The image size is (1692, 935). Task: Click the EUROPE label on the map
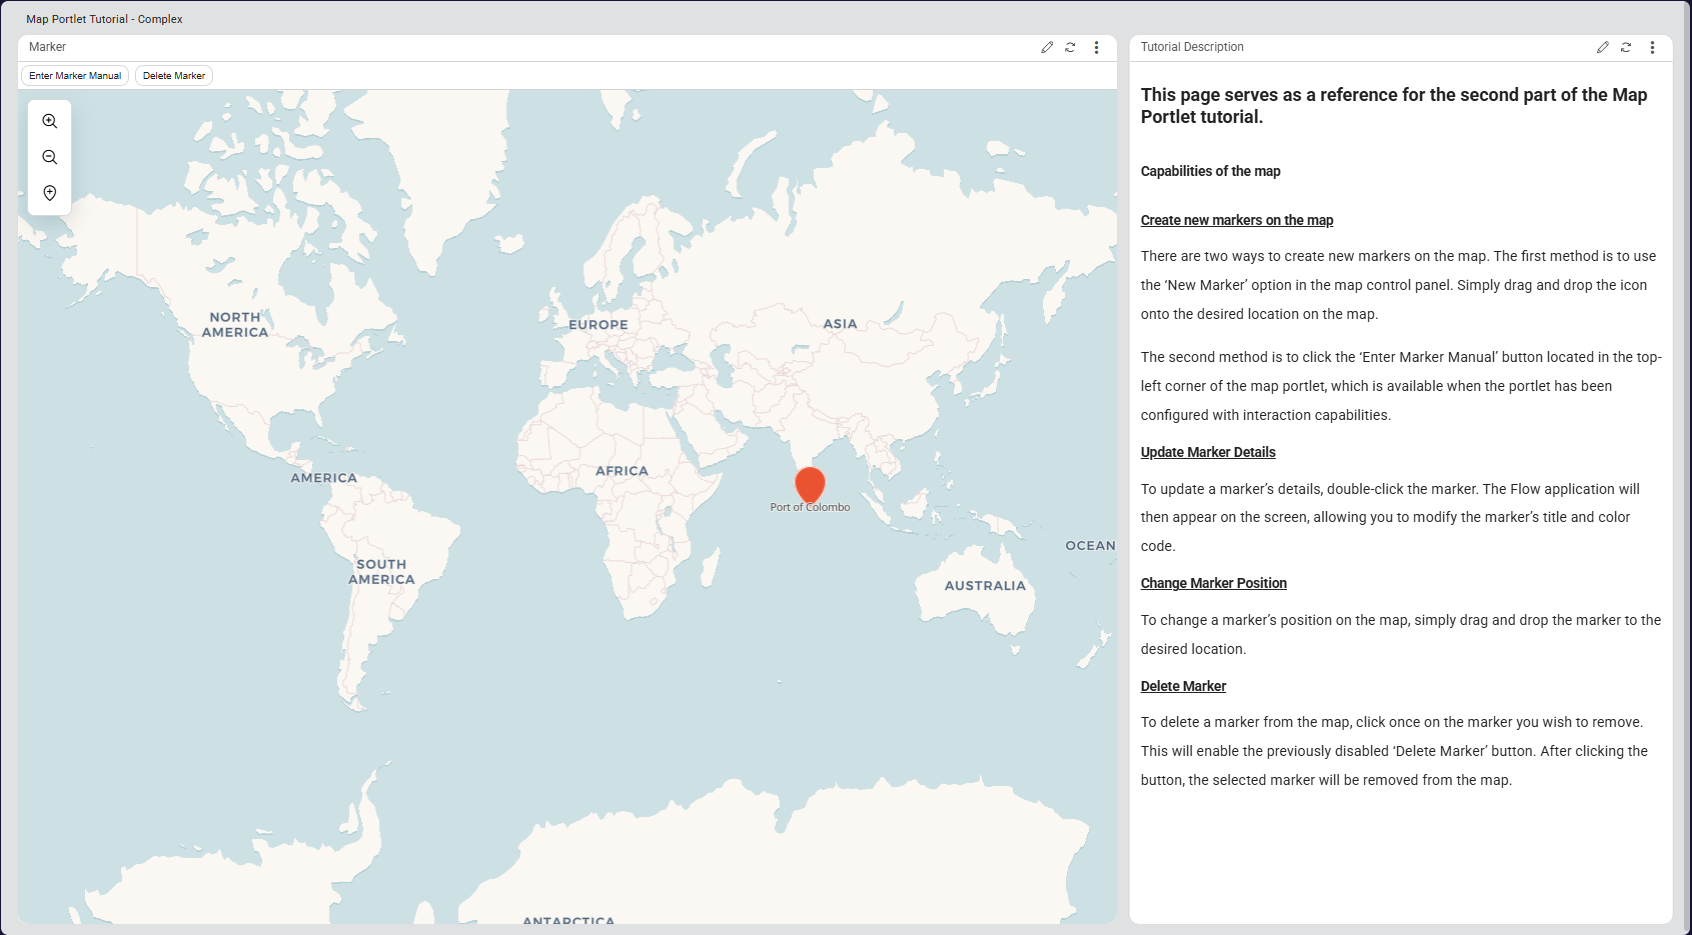click(598, 325)
